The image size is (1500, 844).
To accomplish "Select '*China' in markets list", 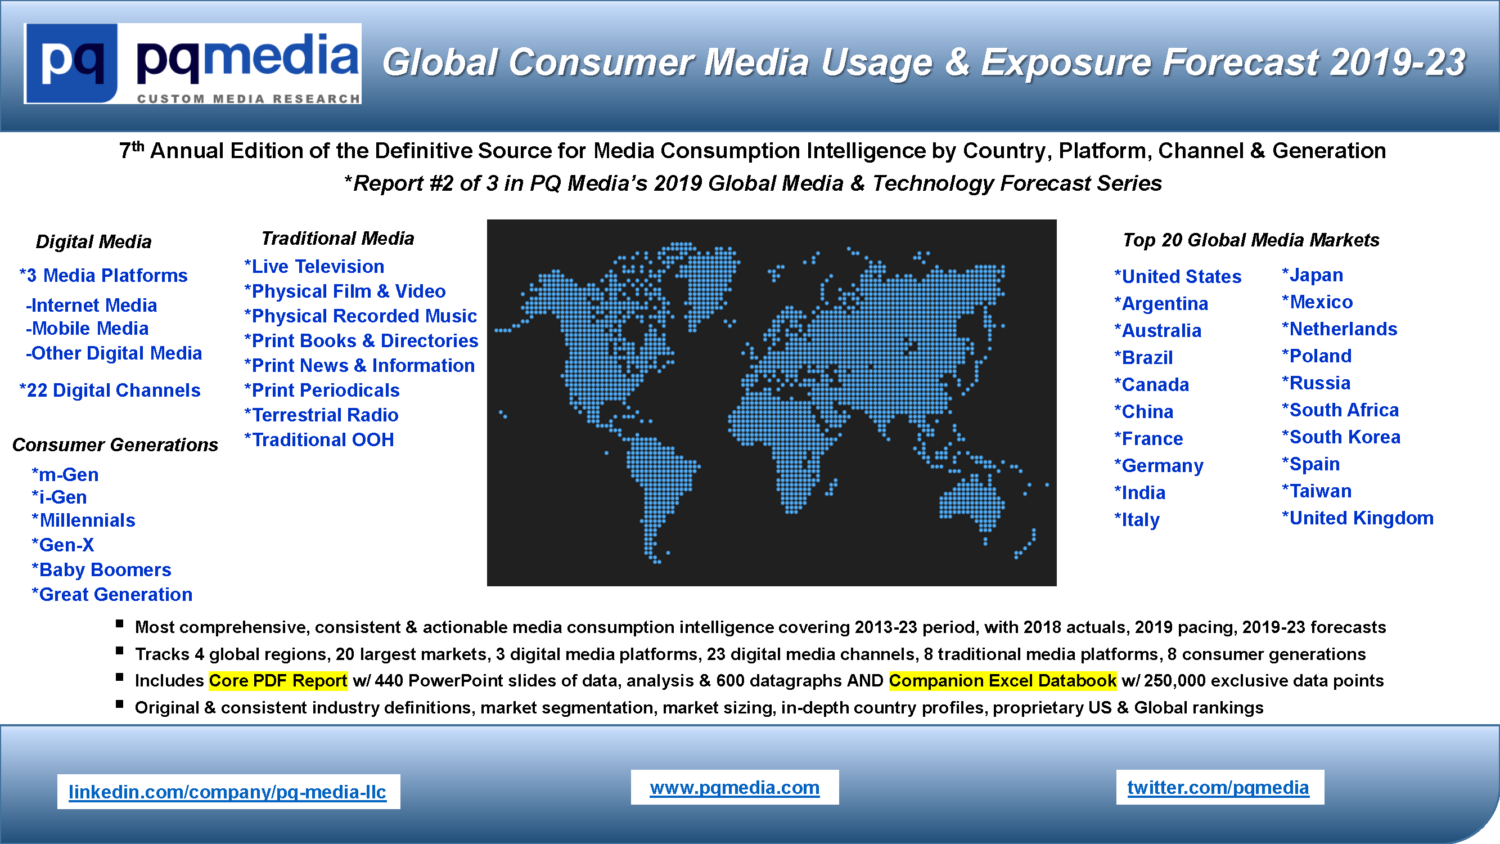I will click(x=1144, y=412).
